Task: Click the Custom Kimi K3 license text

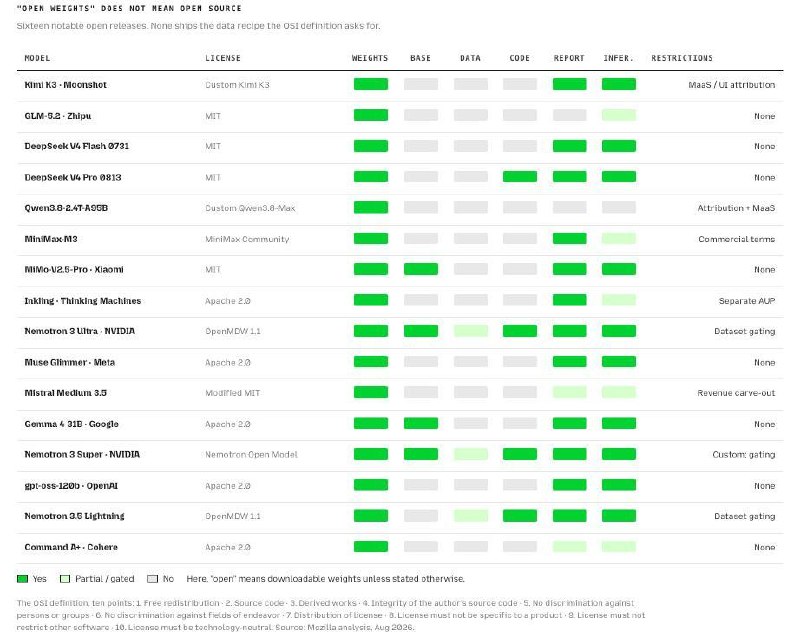Action: click(237, 85)
